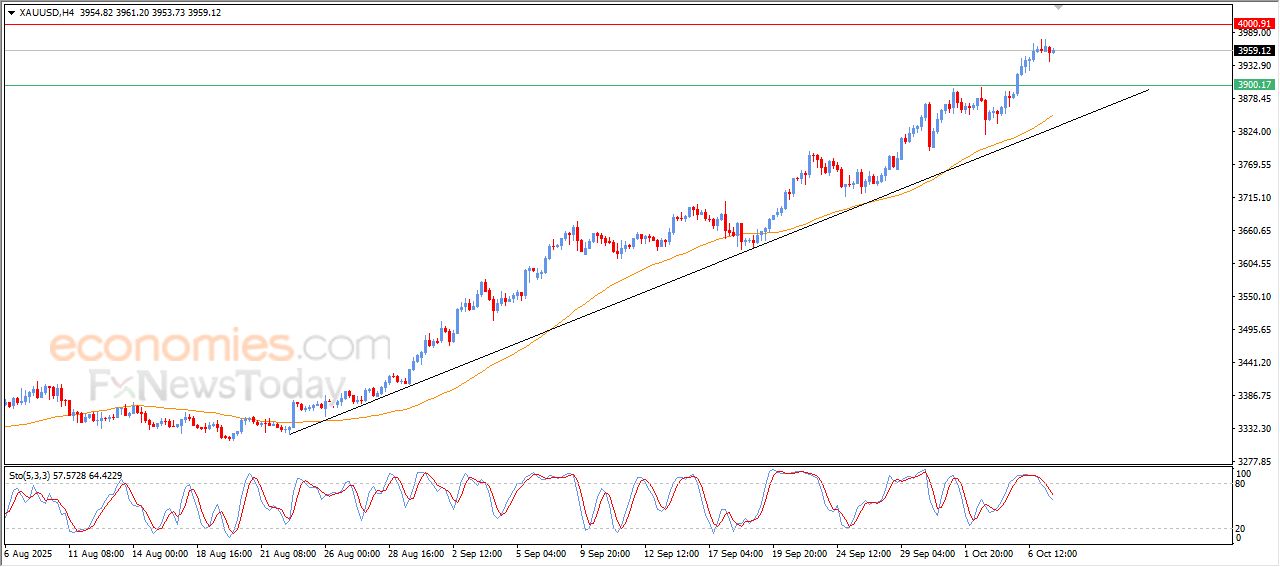Click the green 3900.17 price label

(x=1253, y=85)
